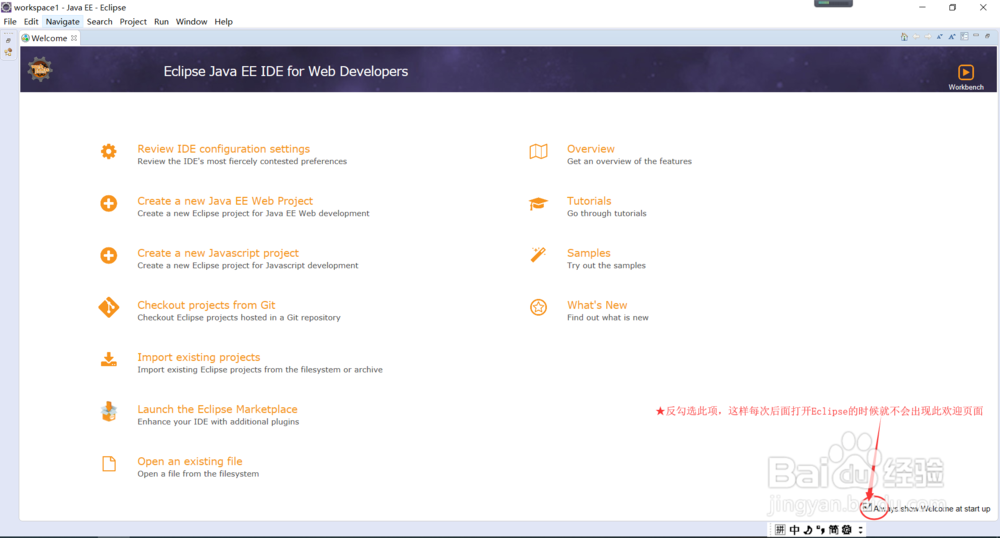Viewport: 1000px width, 538px height.
Task: Click the text 'Go through tutorials'
Action: tap(607, 214)
